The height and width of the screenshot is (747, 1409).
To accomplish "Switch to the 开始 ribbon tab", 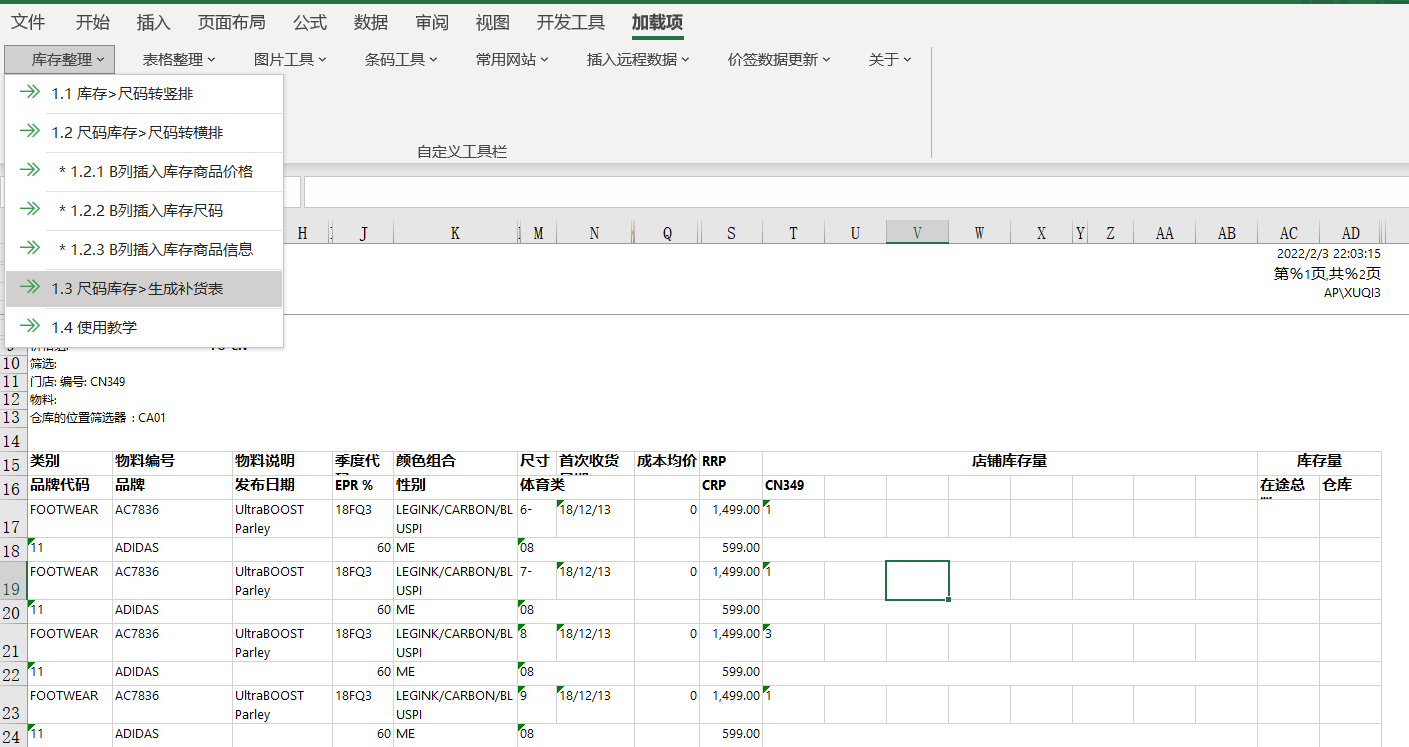I will [x=93, y=22].
